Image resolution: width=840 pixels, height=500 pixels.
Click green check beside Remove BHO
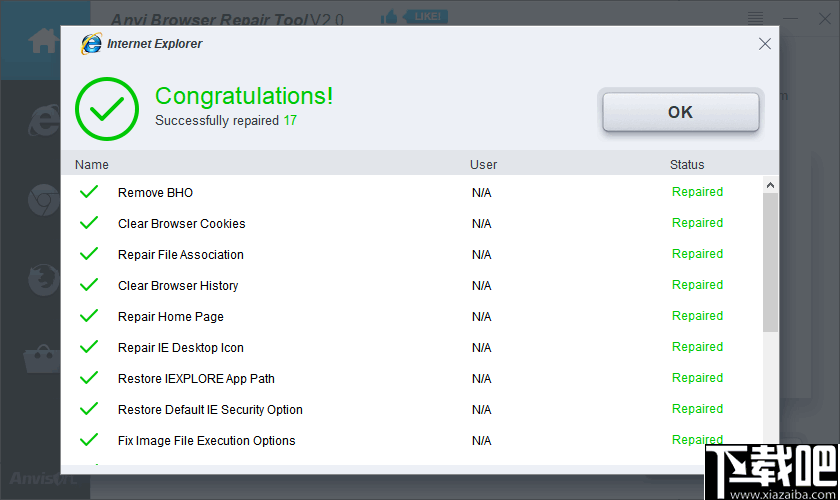[x=89, y=192]
